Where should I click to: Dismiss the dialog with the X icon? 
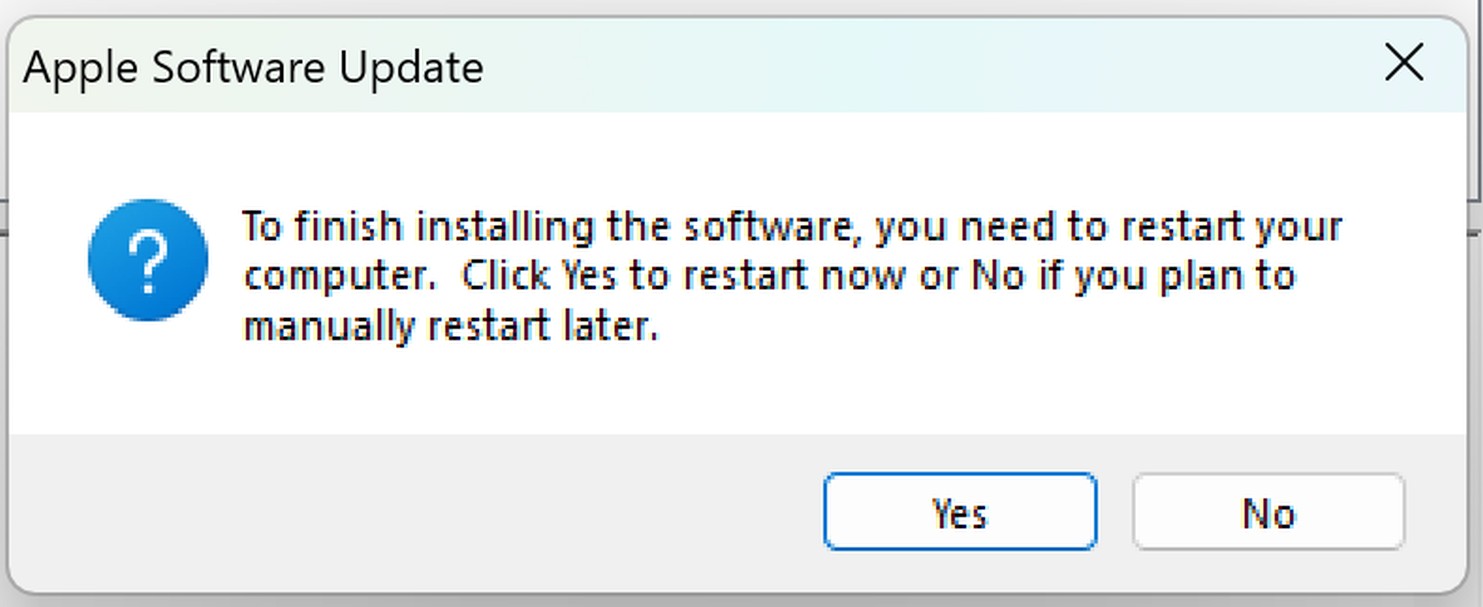1404,64
